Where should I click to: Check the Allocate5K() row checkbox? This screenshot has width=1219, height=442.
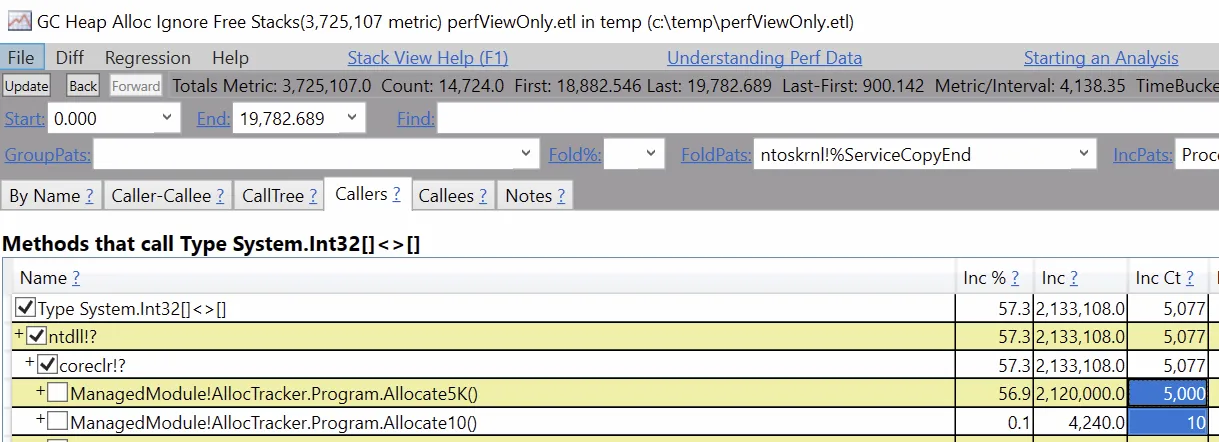pos(58,394)
